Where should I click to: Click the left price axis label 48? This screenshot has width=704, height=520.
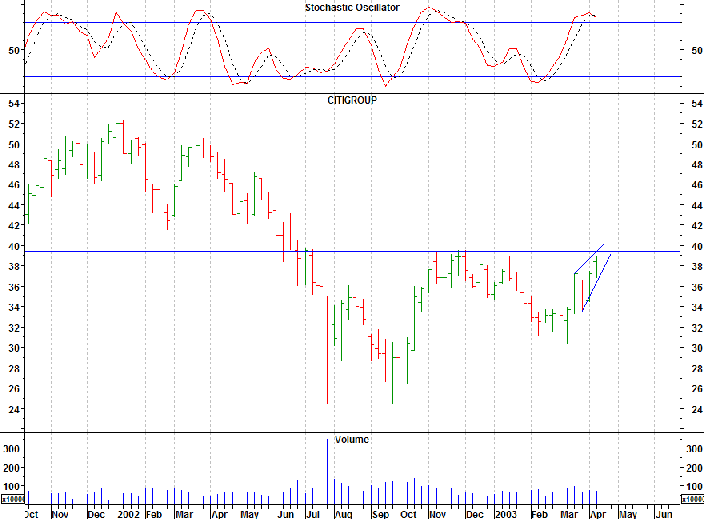click(14, 165)
